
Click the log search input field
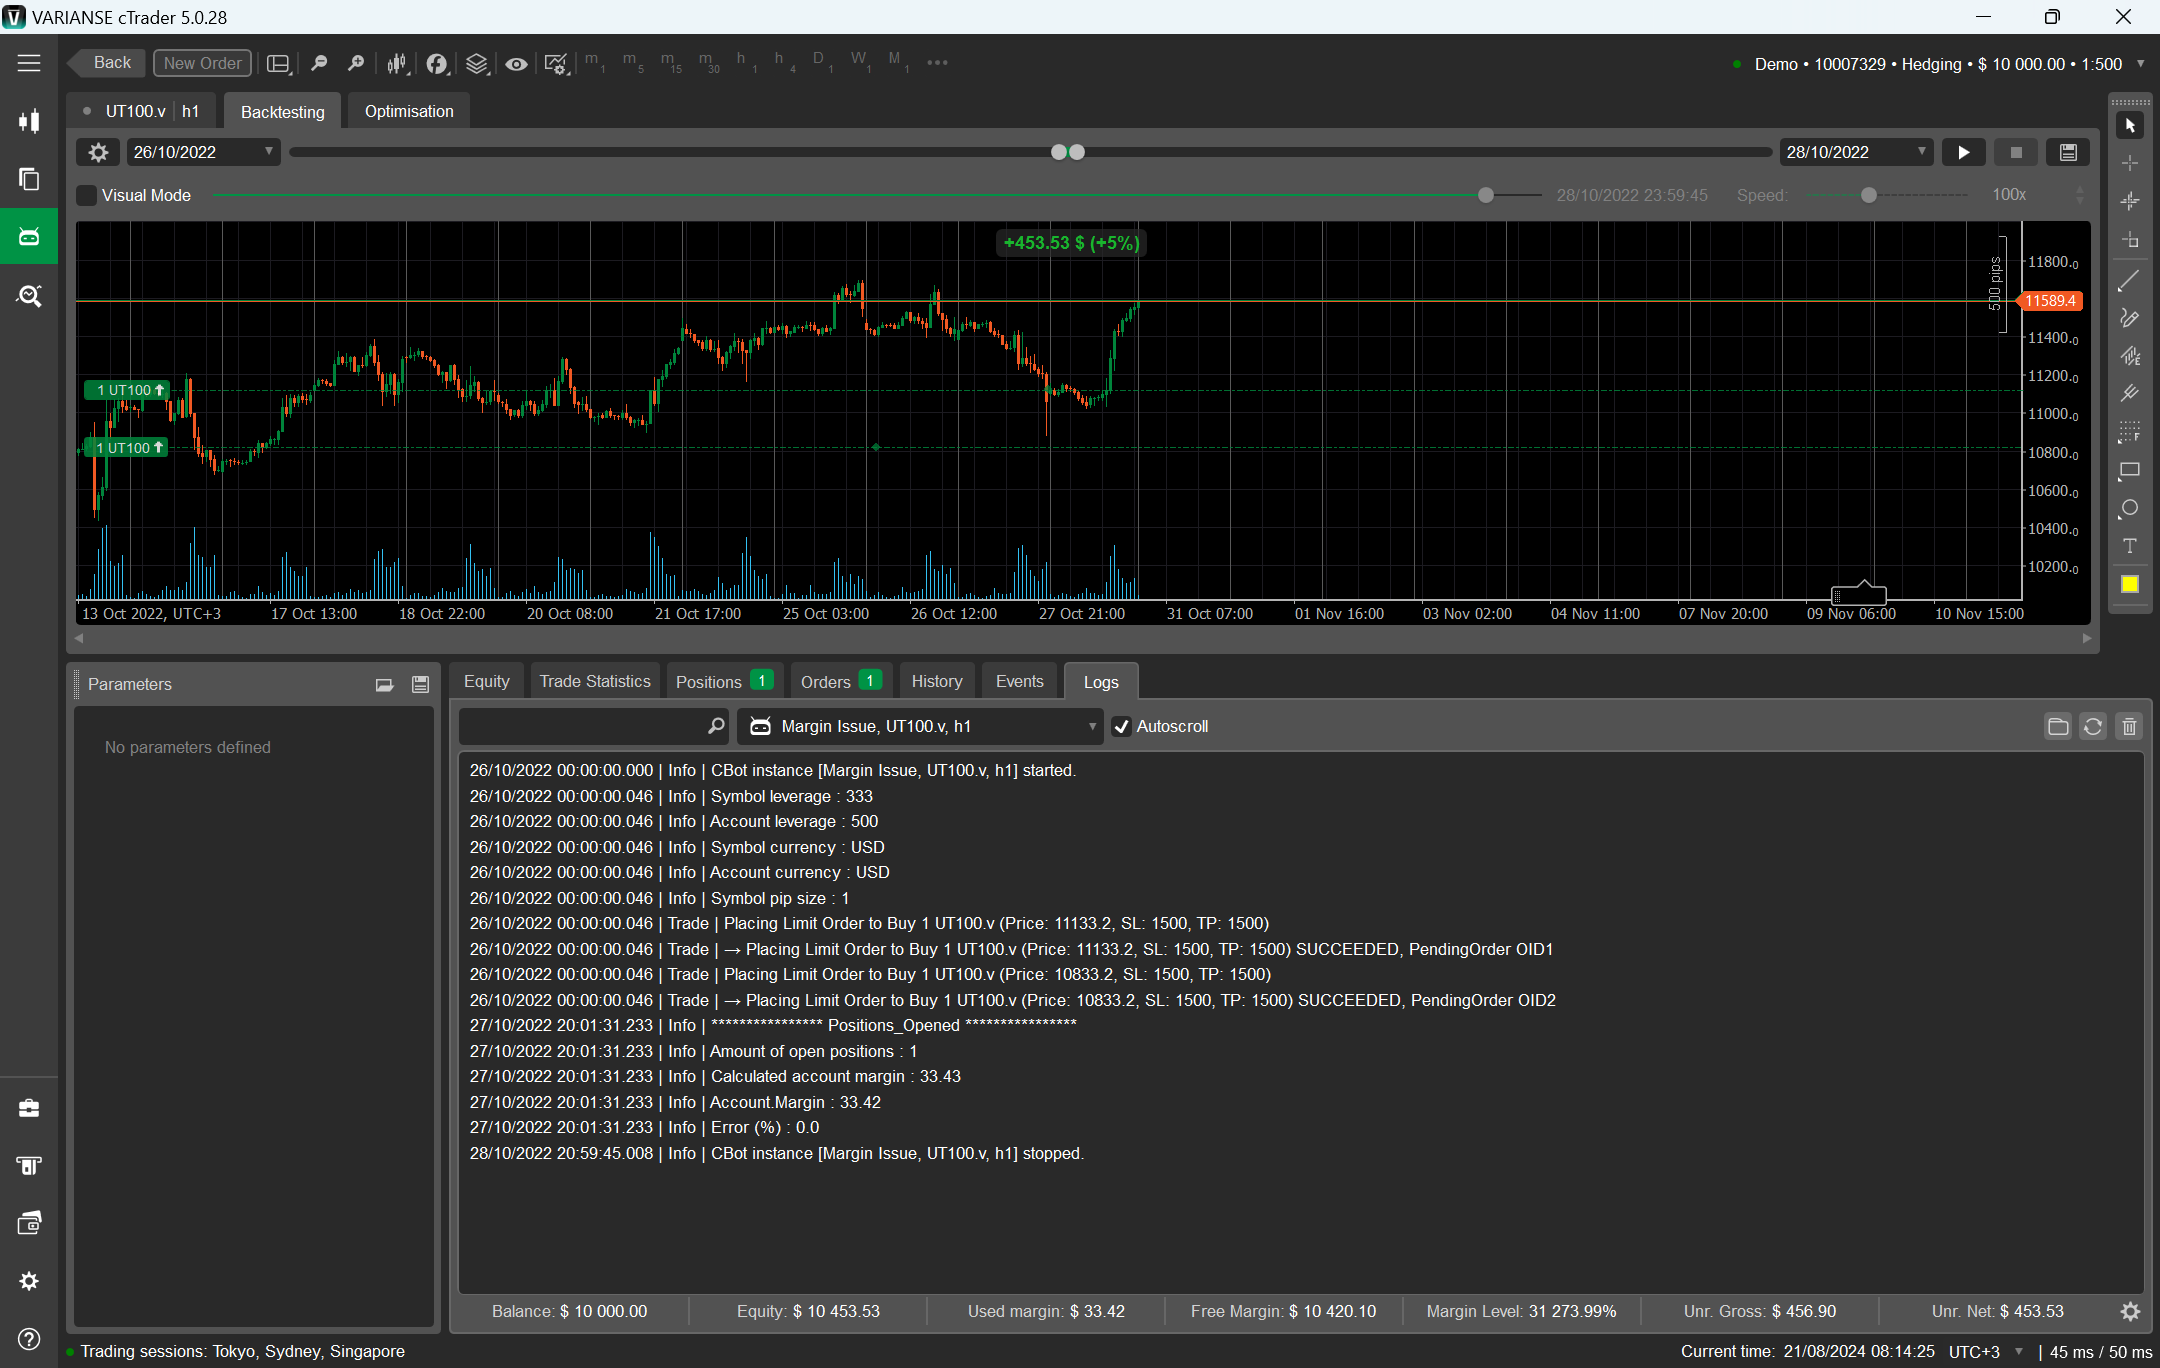[594, 727]
